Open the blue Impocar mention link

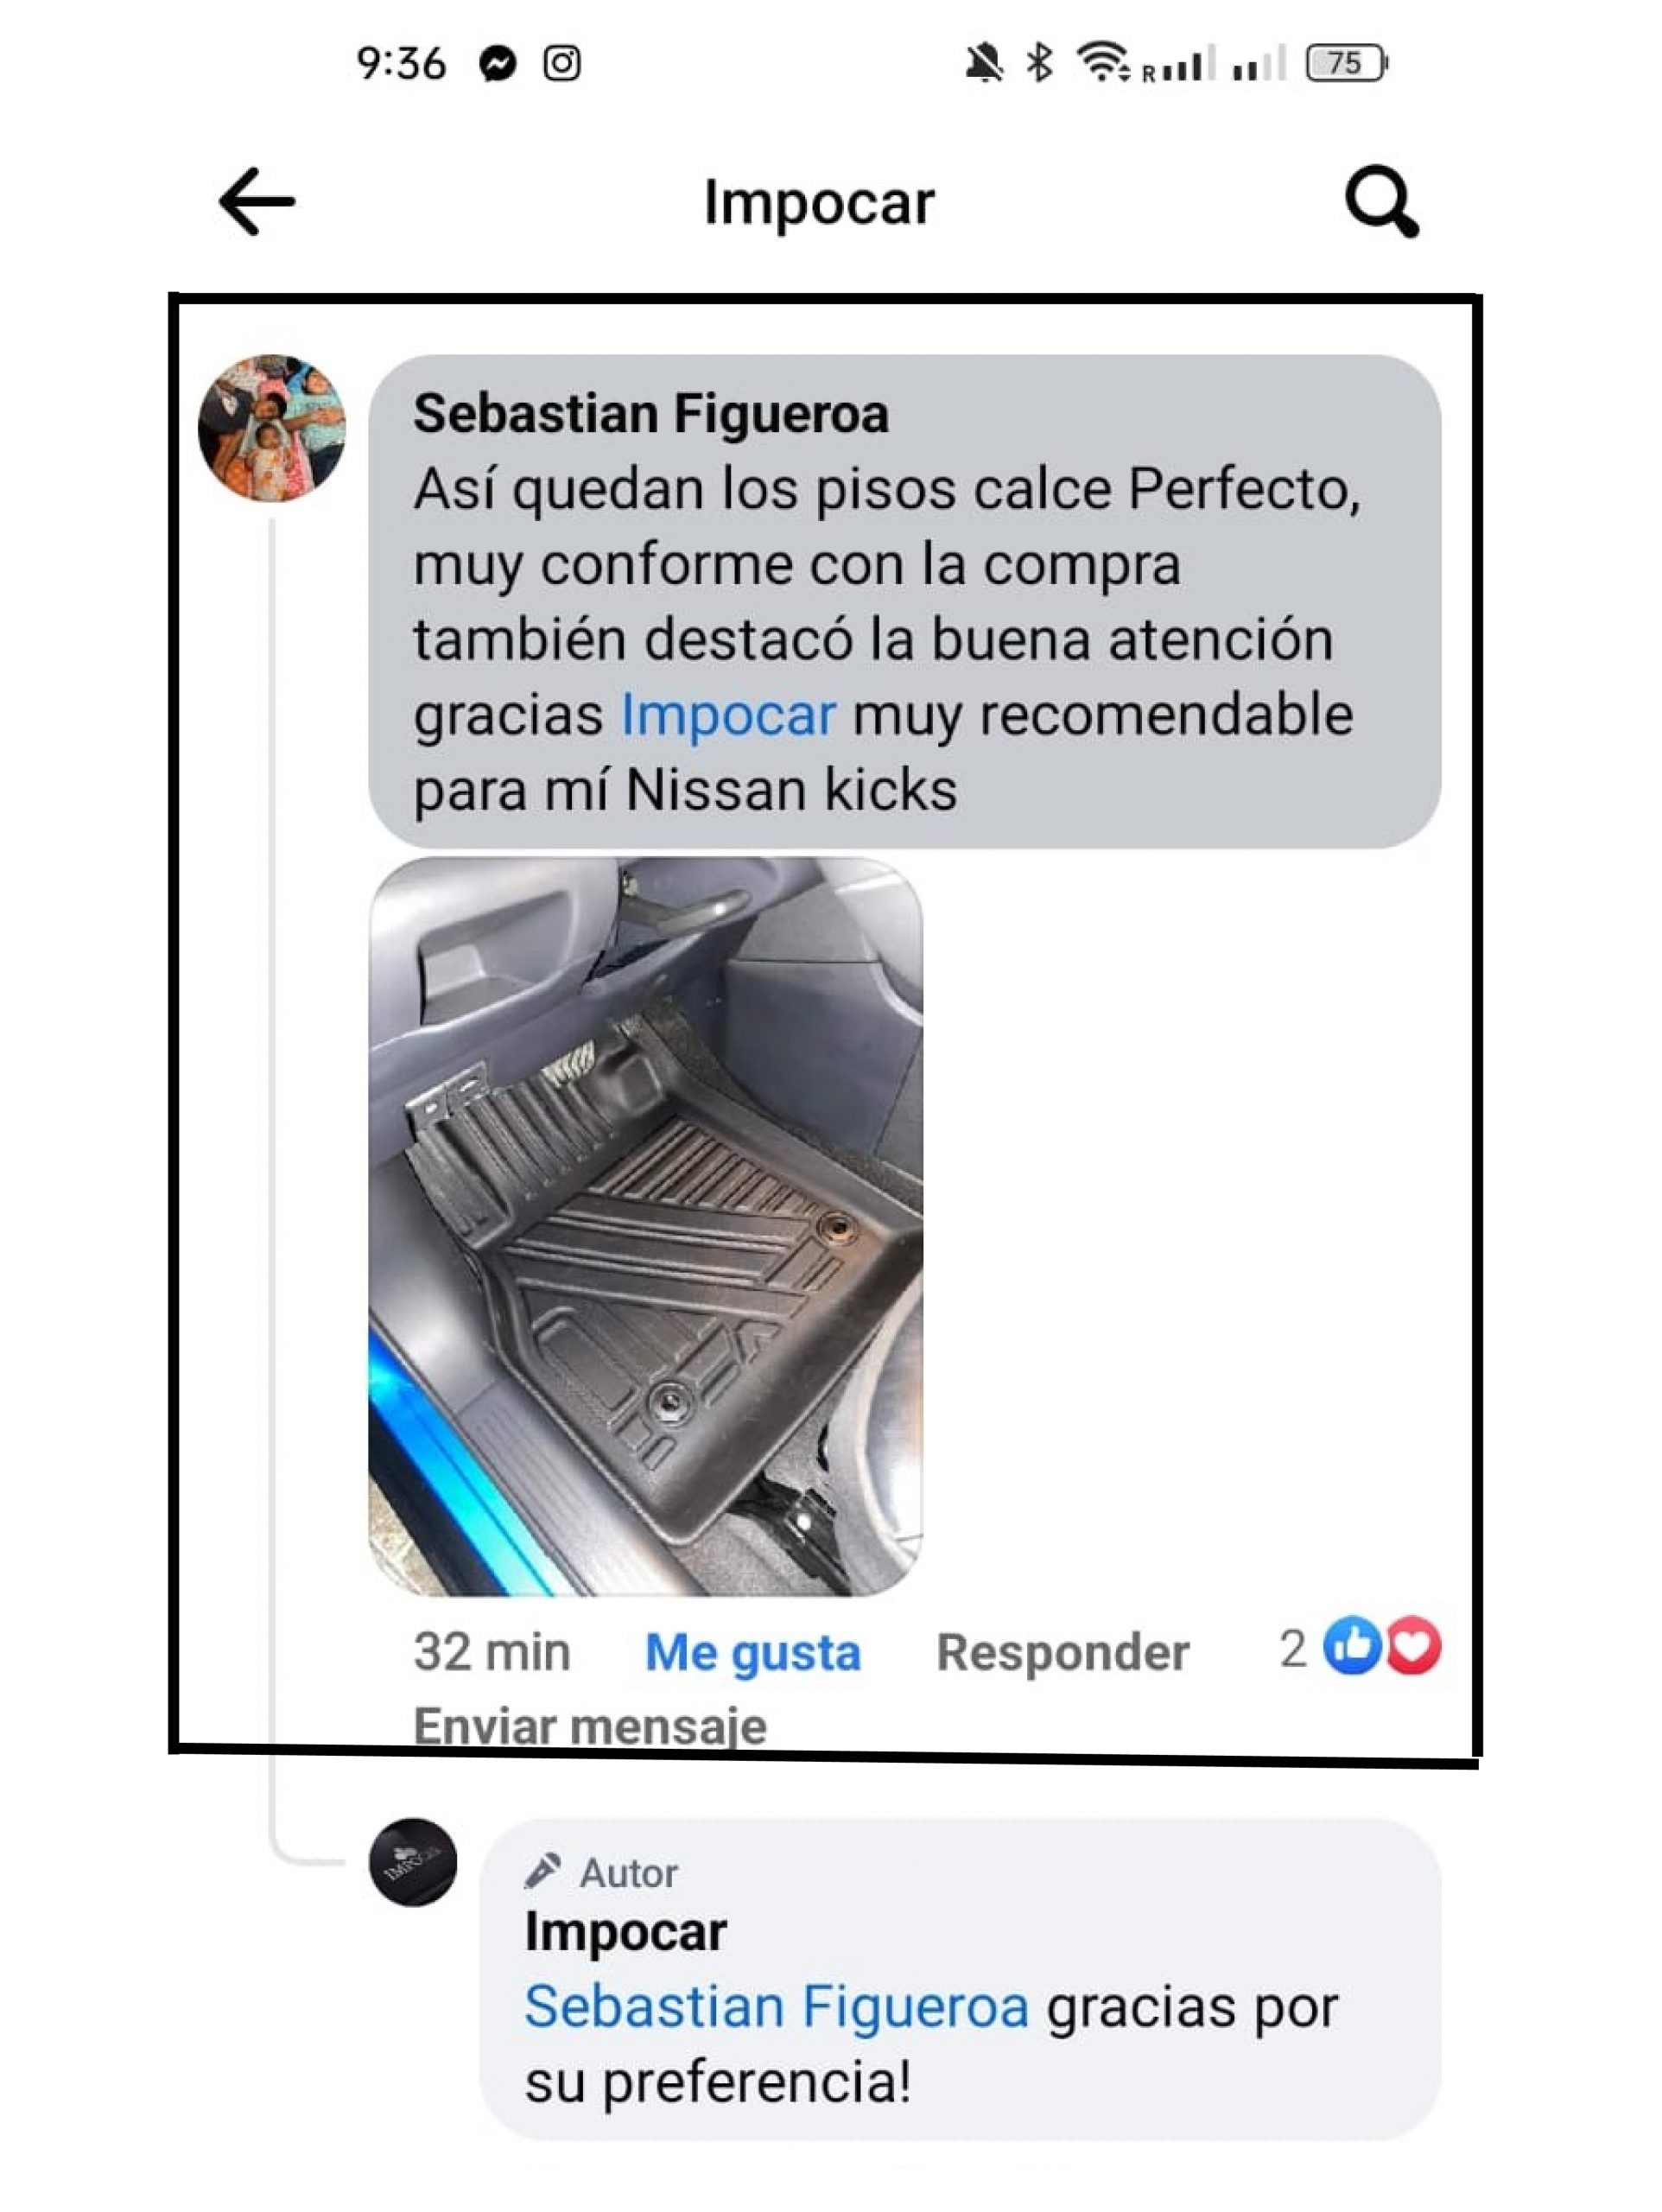point(728,715)
